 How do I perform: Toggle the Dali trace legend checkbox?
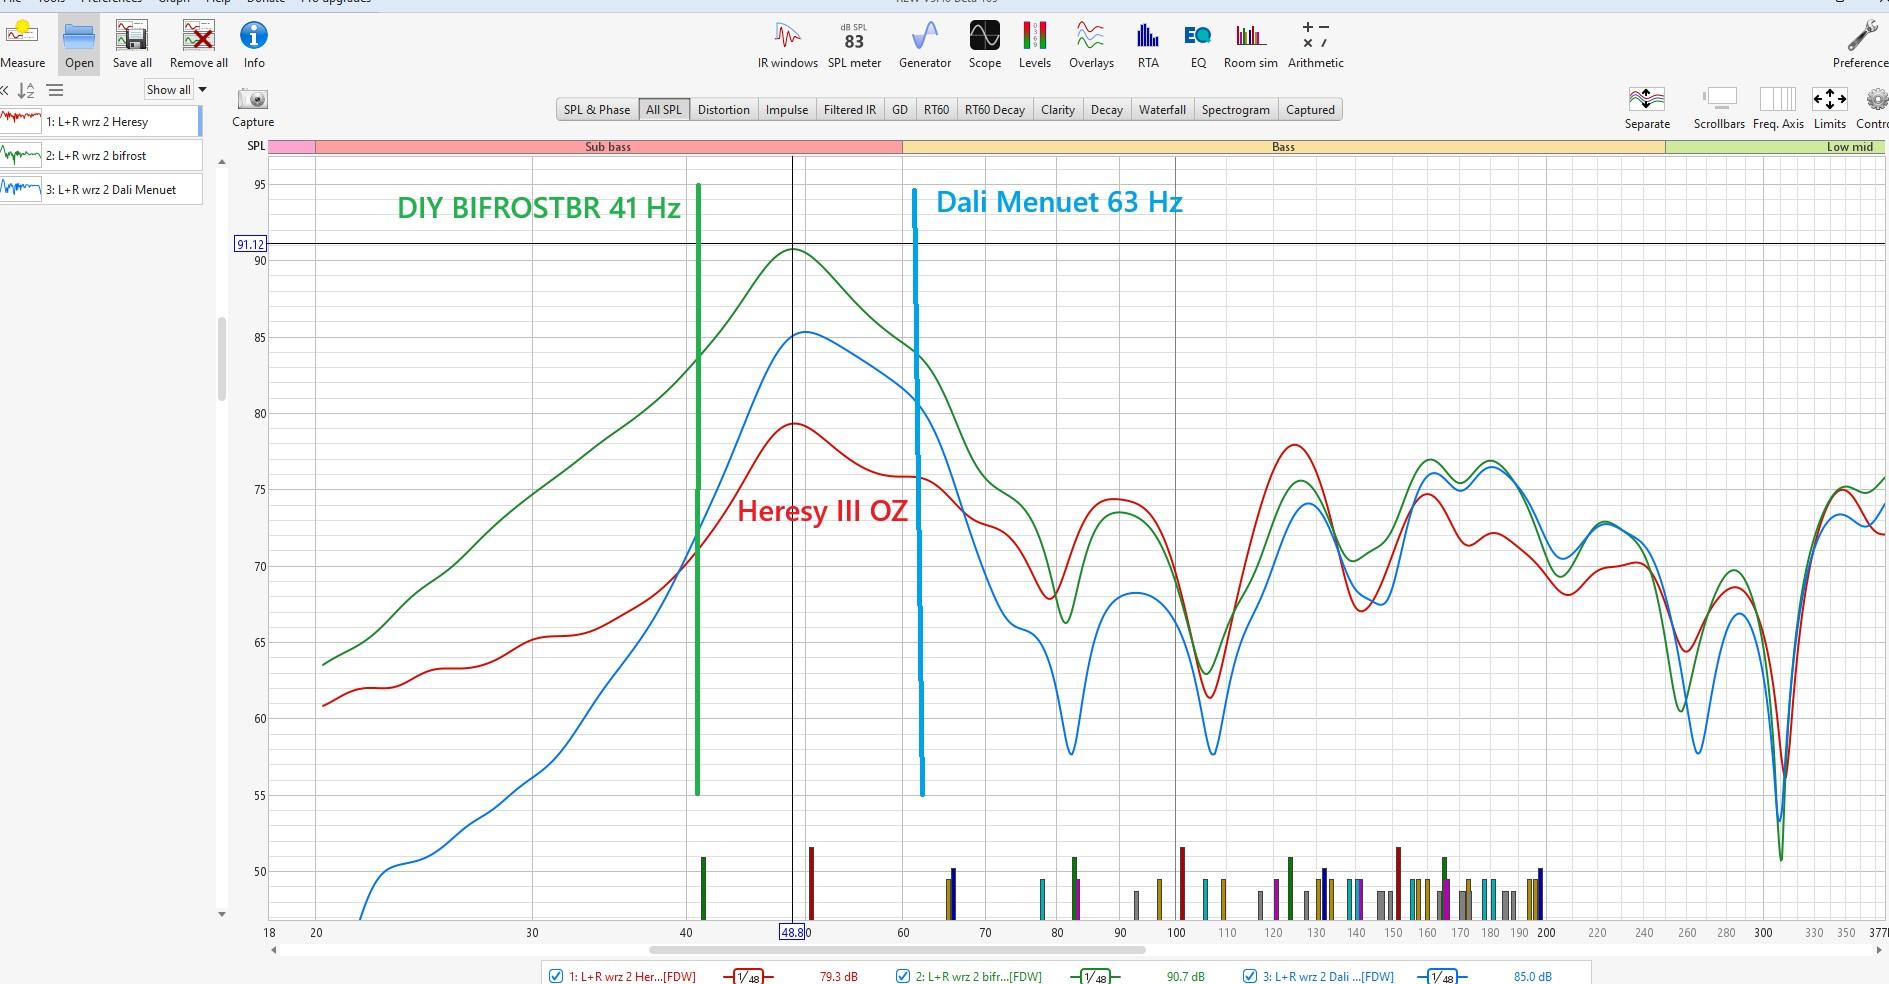(x=1249, y=976)
